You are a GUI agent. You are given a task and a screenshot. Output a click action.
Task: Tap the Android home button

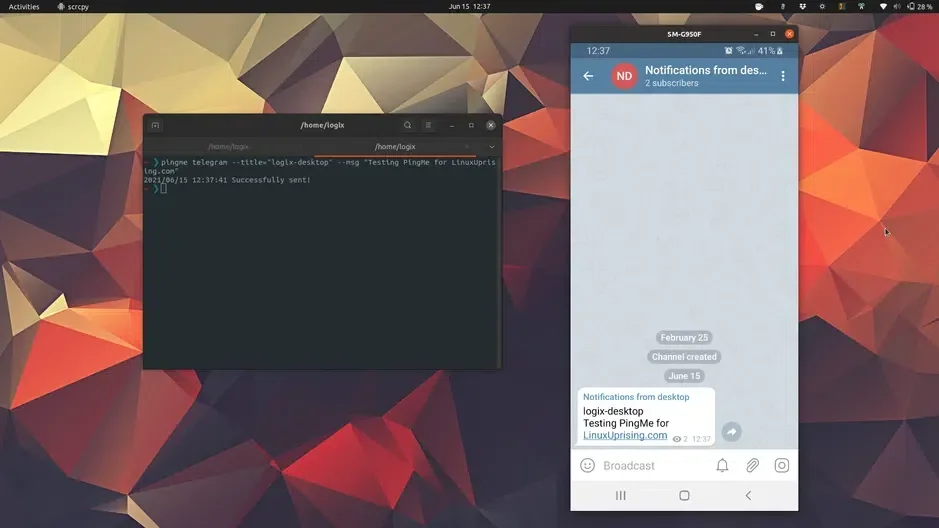click(x=684, y=495)
